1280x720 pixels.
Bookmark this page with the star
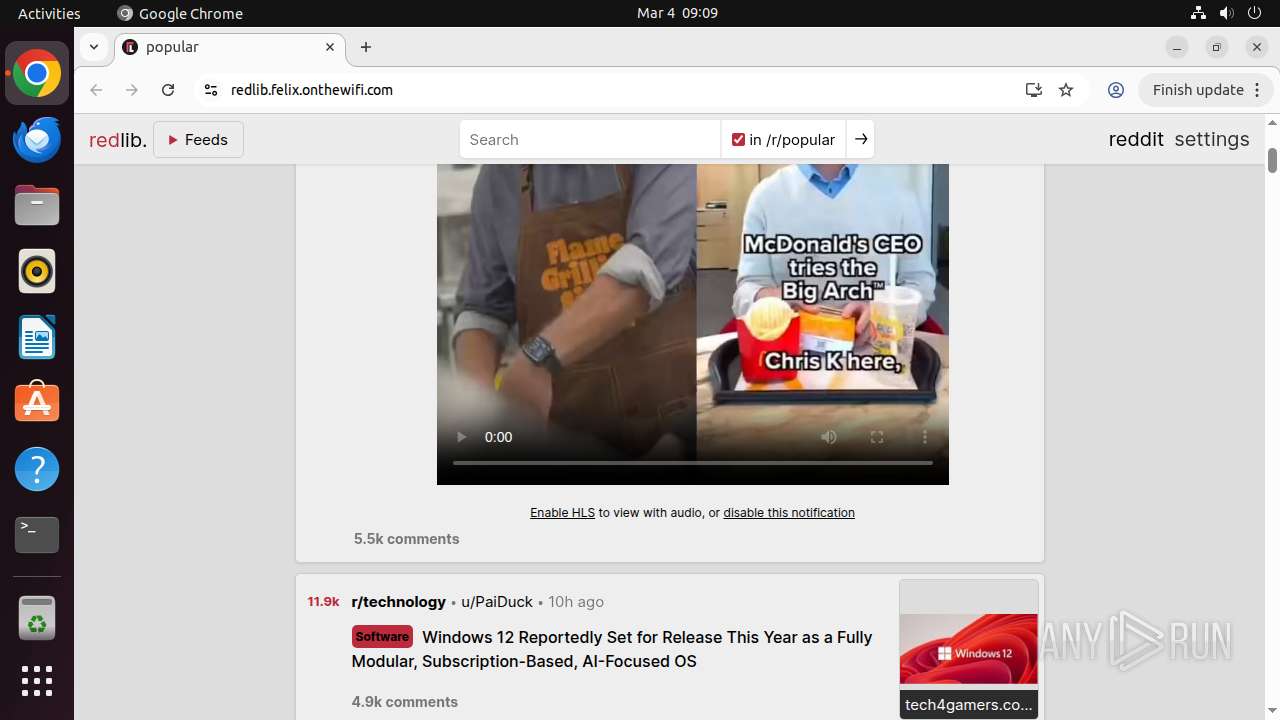click(x=1066, y=90)
